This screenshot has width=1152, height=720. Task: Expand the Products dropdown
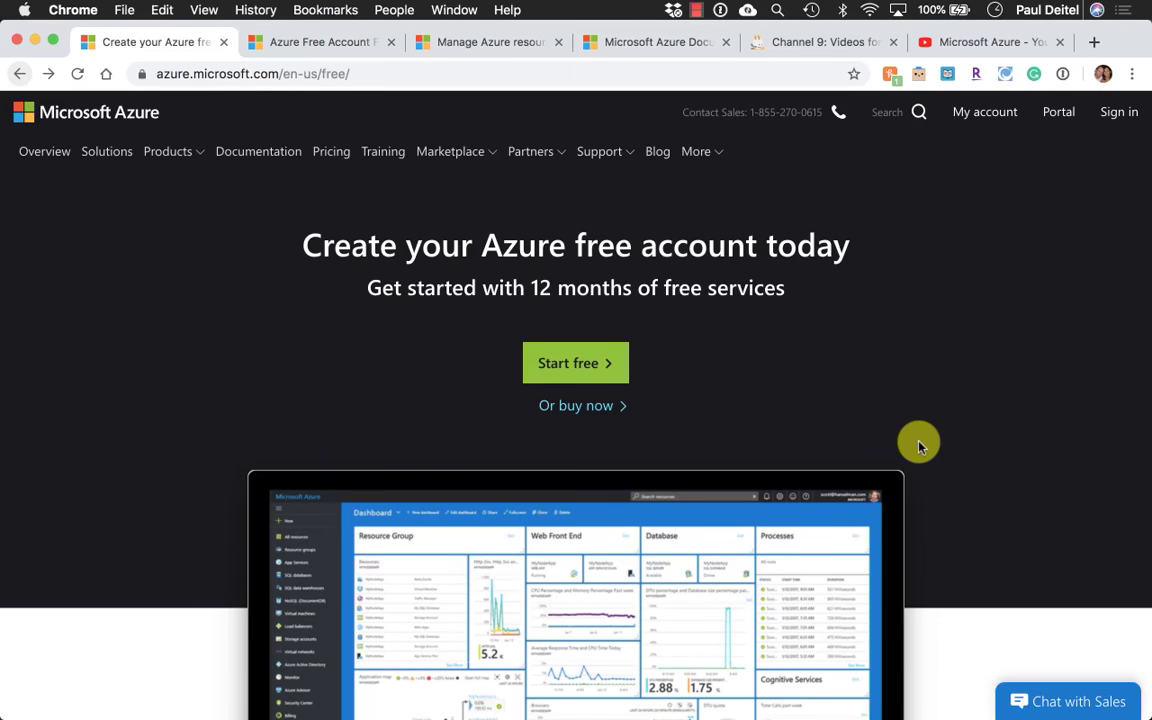(173, 151)
